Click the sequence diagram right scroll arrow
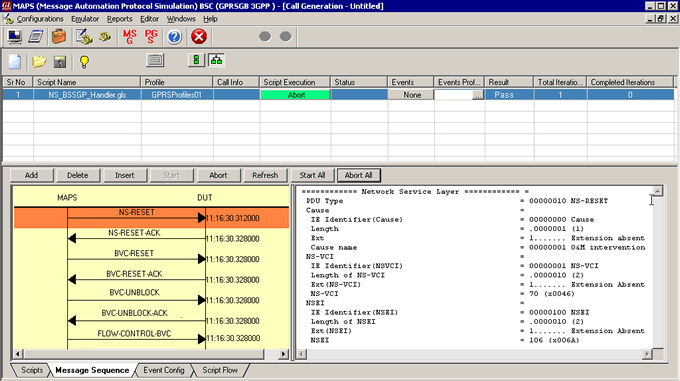The width and height of the screenshot is (680, 381). click(284, 354)
